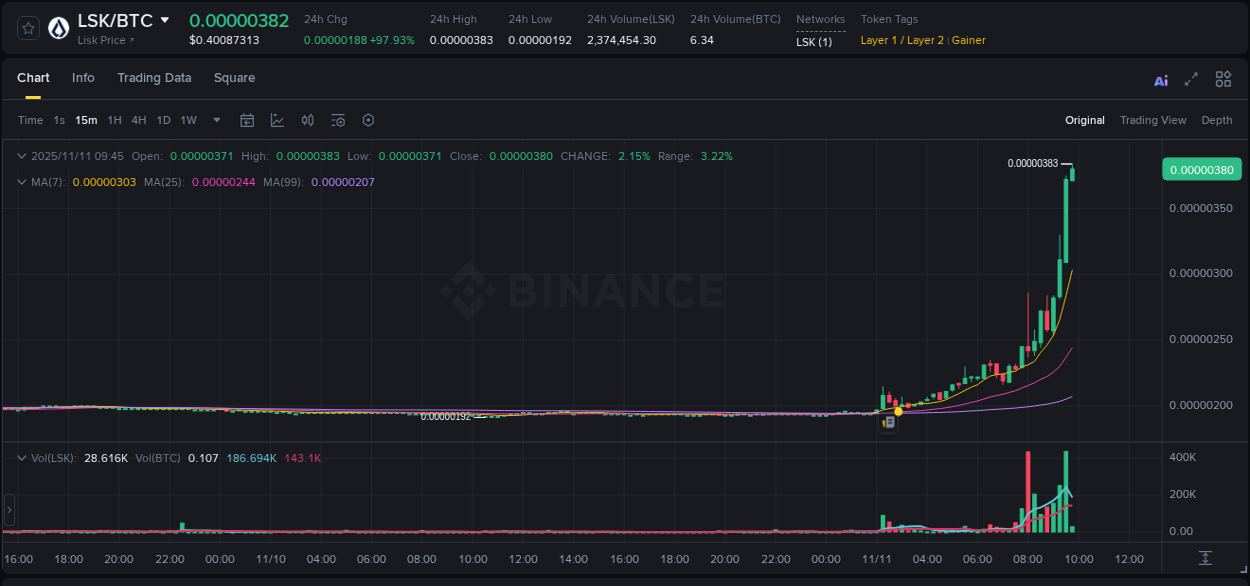Open the date range calendar icon
Viewport: 1250px width, 586px height.
point(247,120)
